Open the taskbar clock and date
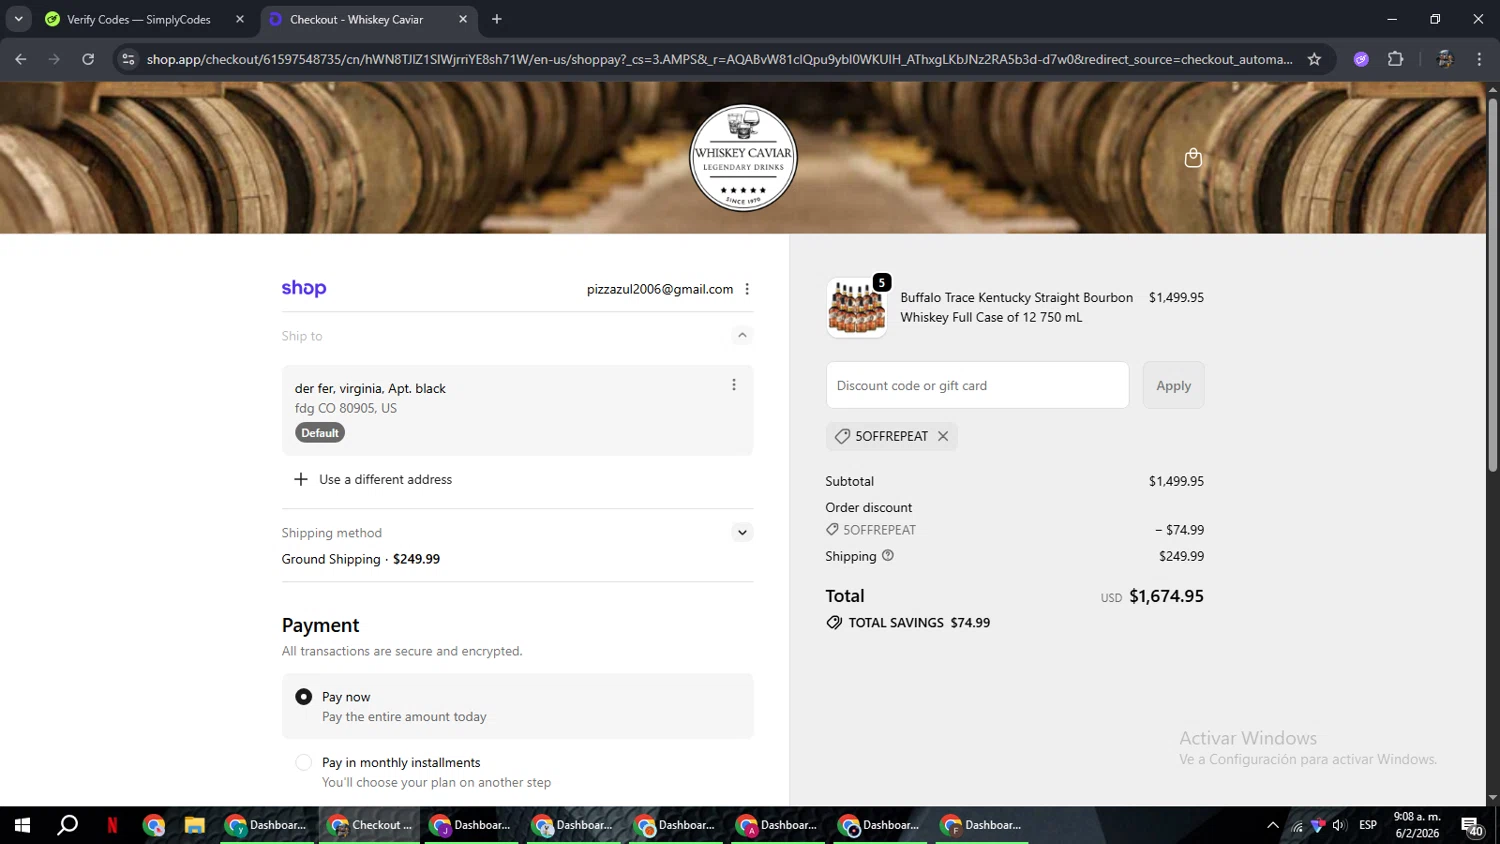 [x=1418, y=825]
